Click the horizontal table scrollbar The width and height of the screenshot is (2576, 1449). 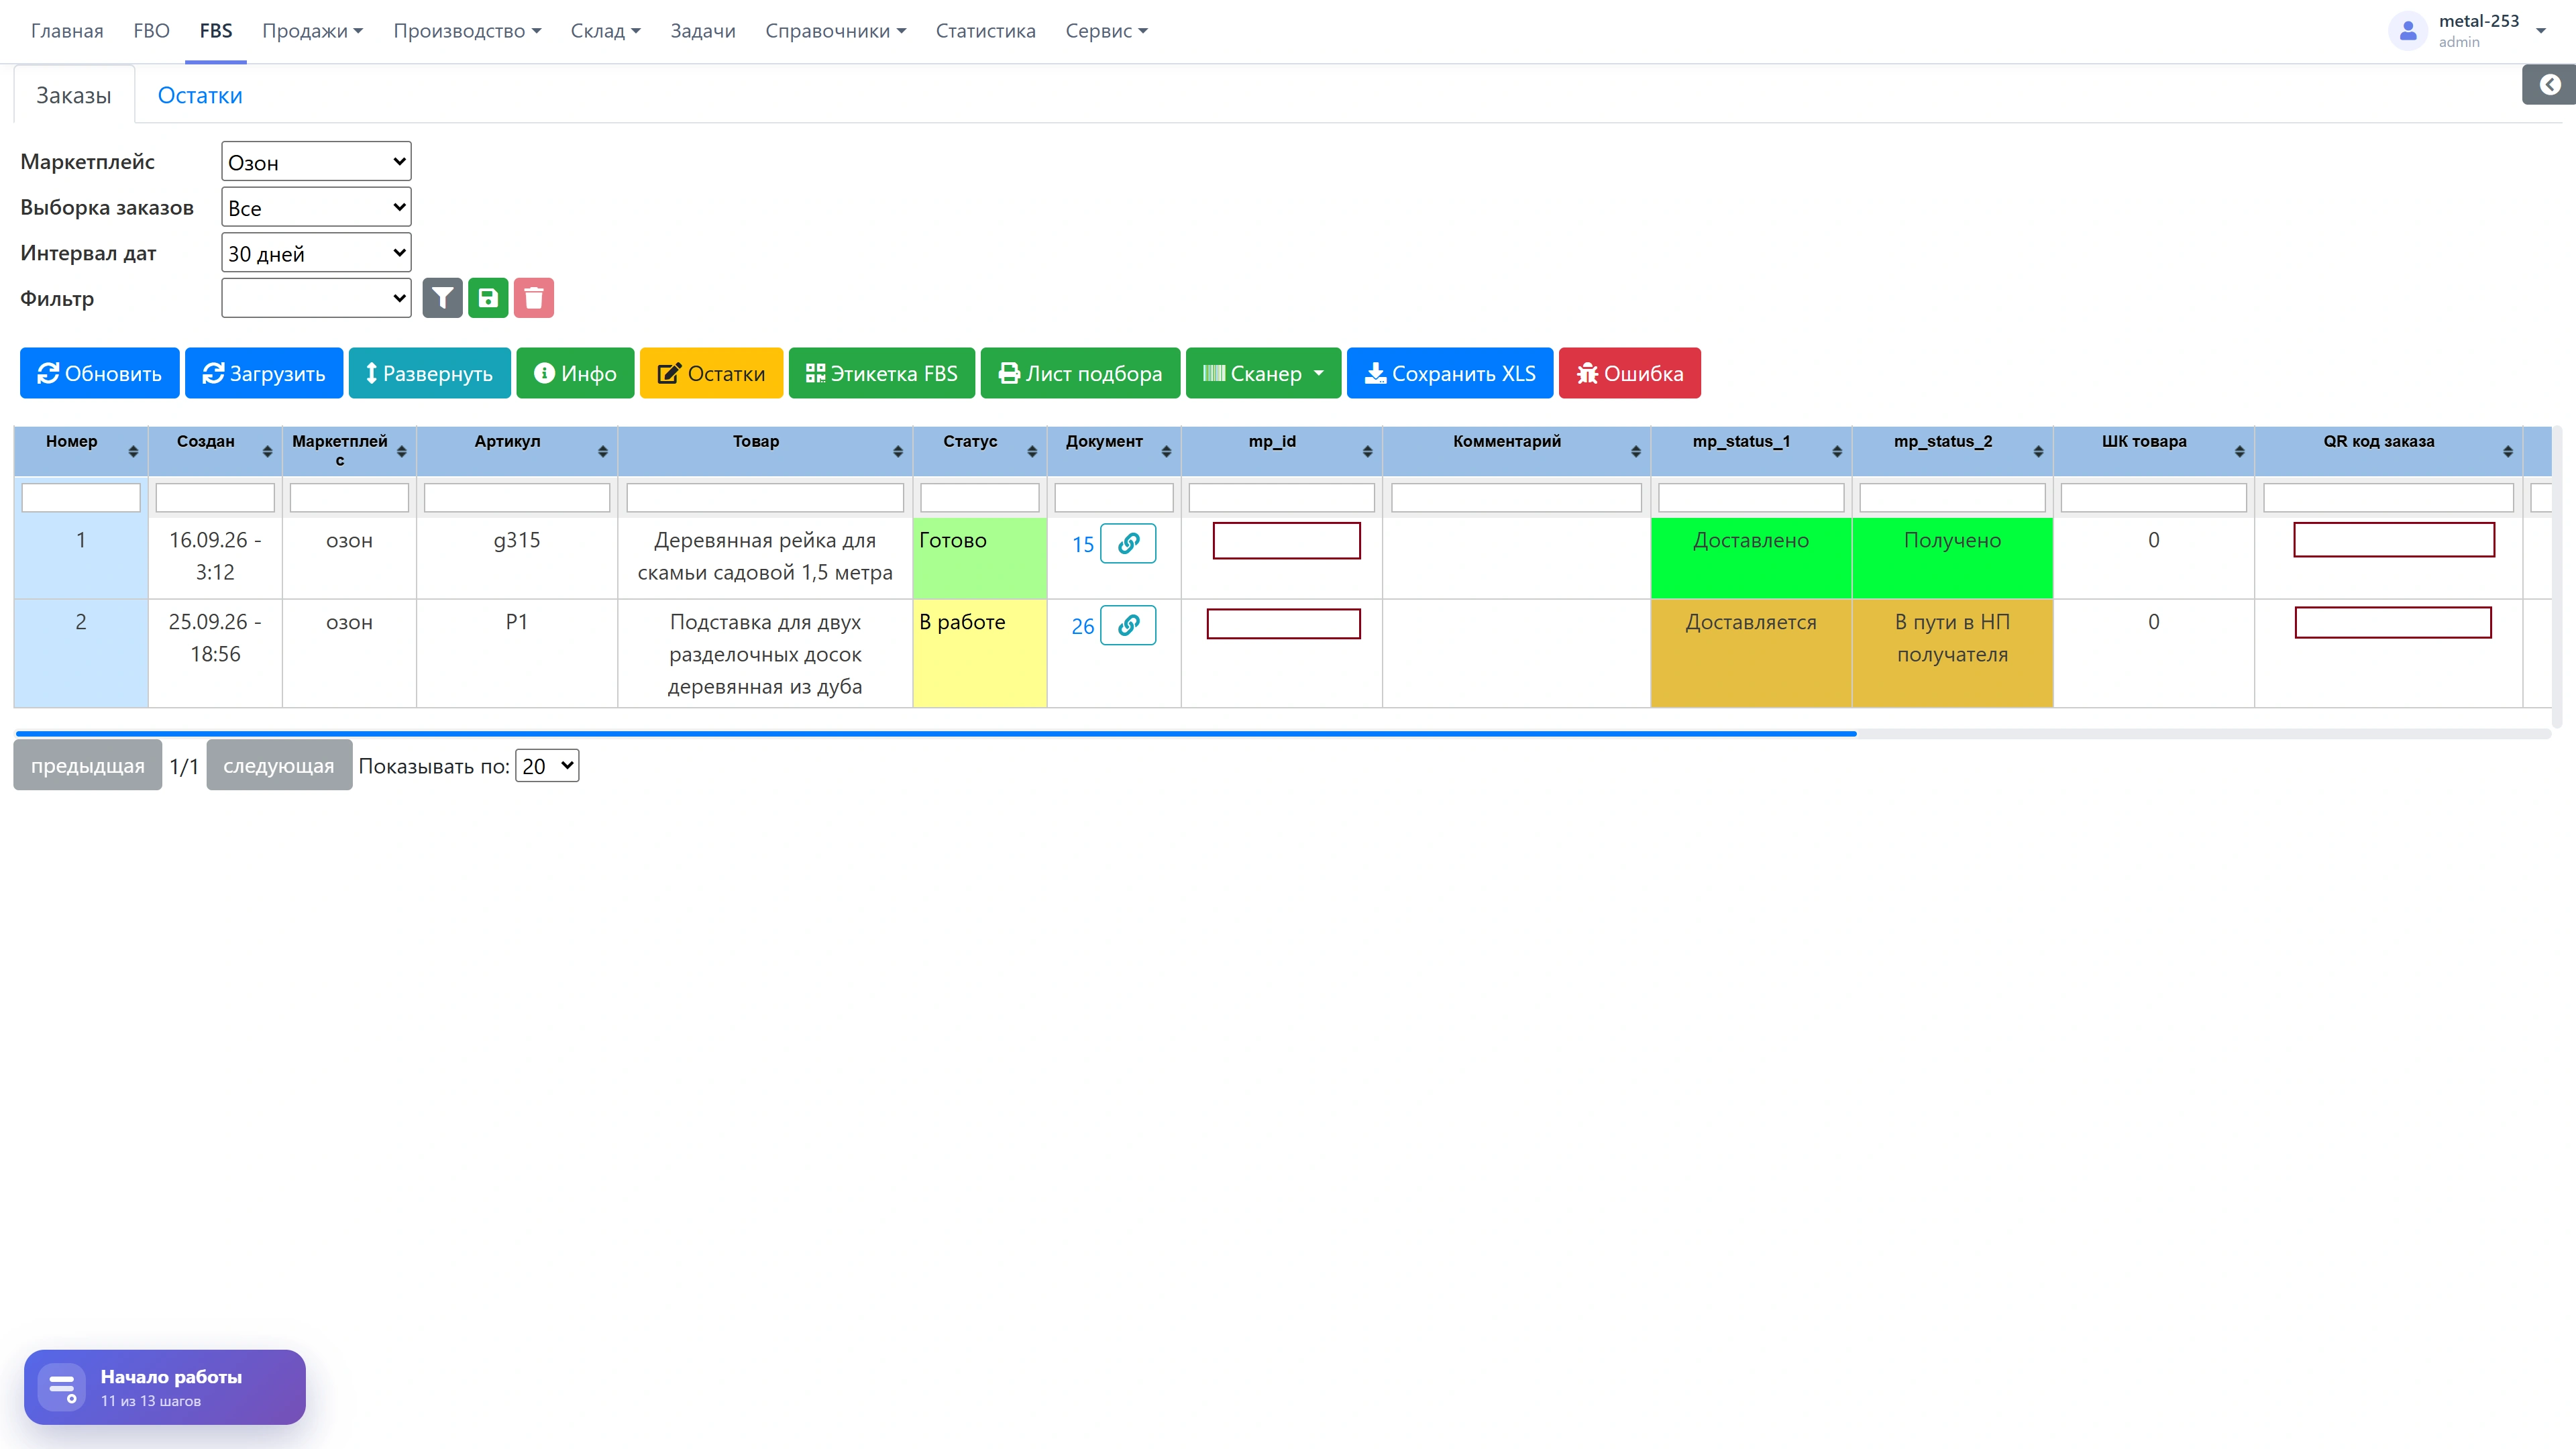[x=936, y=734]
